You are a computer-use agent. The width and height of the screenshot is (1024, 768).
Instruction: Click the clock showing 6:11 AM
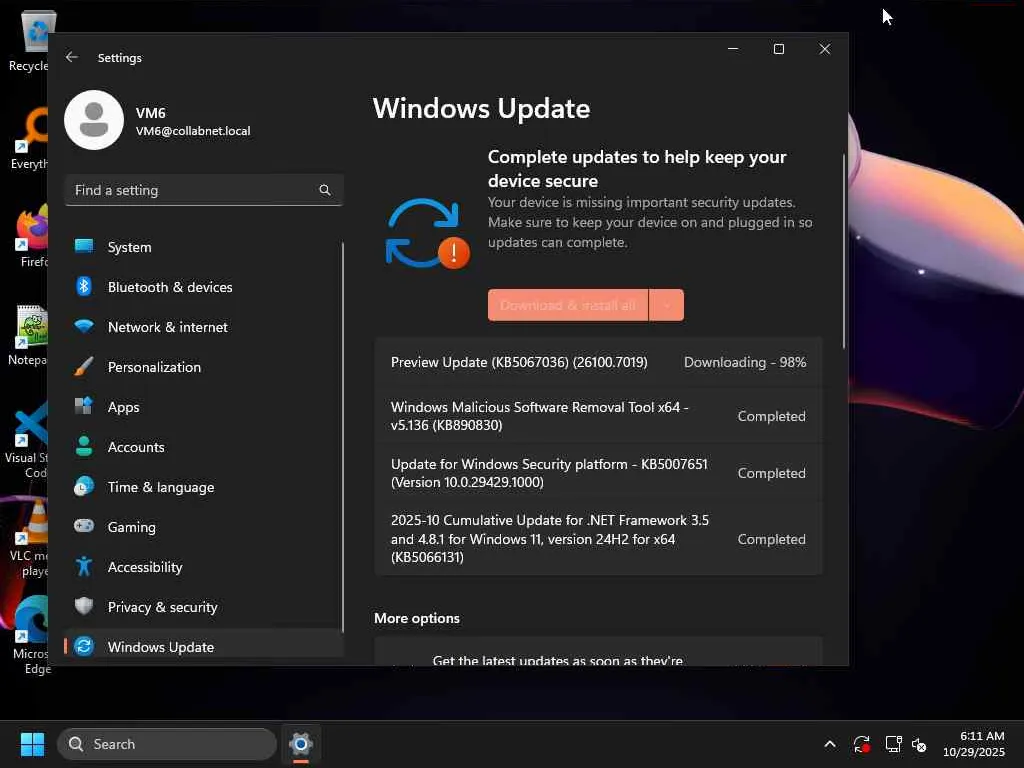[x=973, y=744]
